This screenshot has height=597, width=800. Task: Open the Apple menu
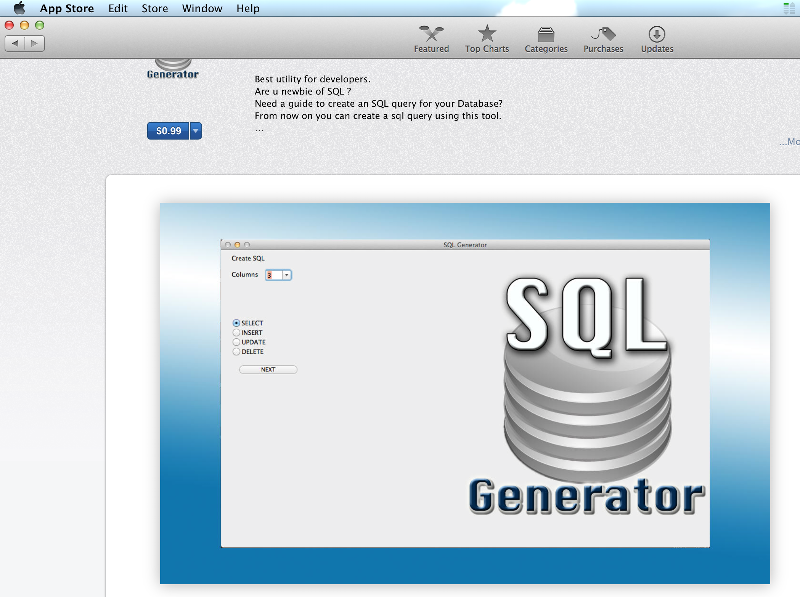pos(19,8)
